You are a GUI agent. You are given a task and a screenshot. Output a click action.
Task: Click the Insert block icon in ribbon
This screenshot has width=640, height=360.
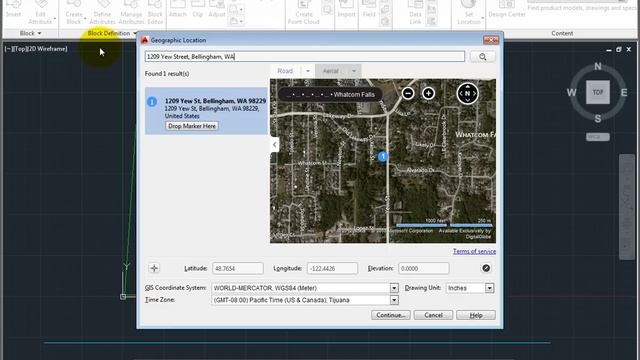[x=13, y=9]
